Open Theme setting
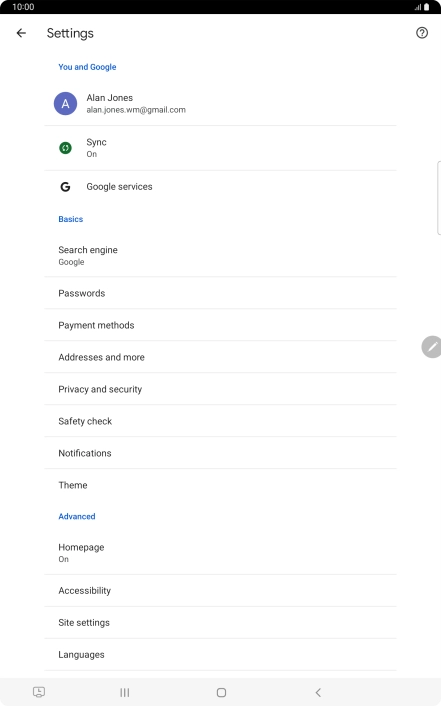Screen dimensions: 441x706 [x=221, y=485]
